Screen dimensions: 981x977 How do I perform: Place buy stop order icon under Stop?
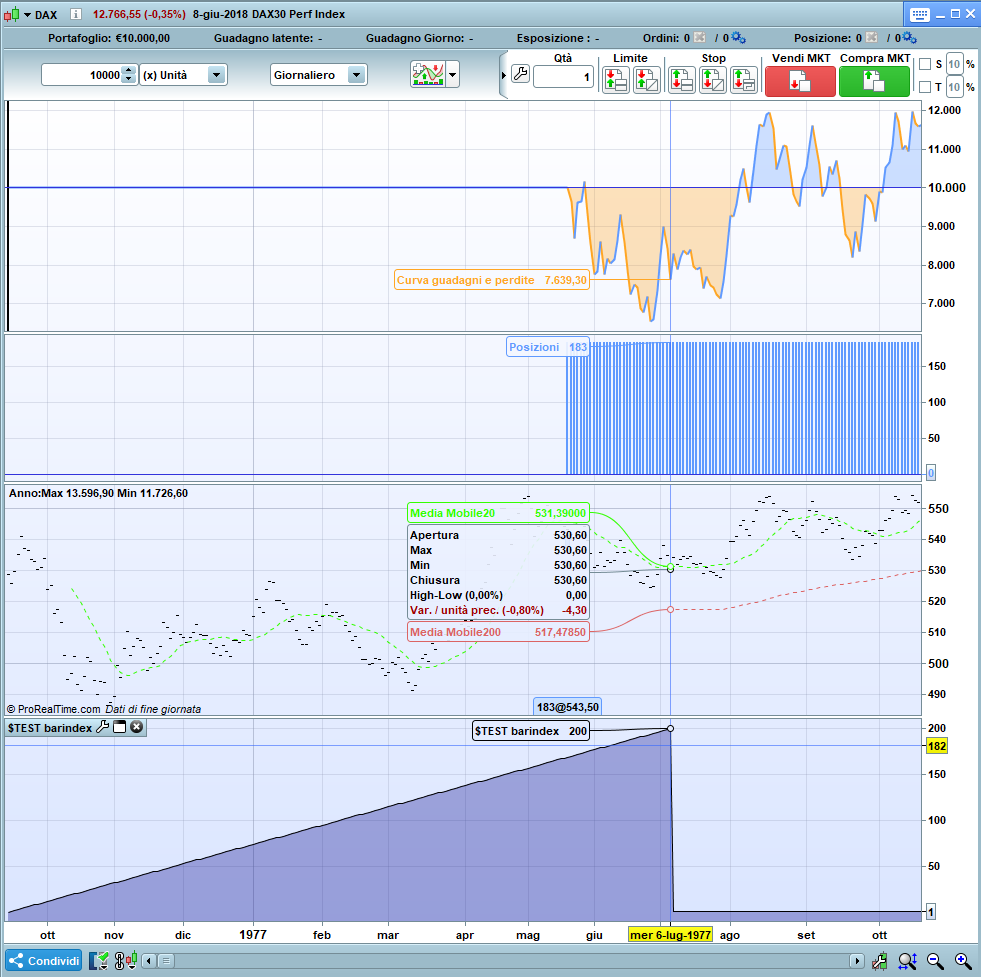click(x=682, y=80)
